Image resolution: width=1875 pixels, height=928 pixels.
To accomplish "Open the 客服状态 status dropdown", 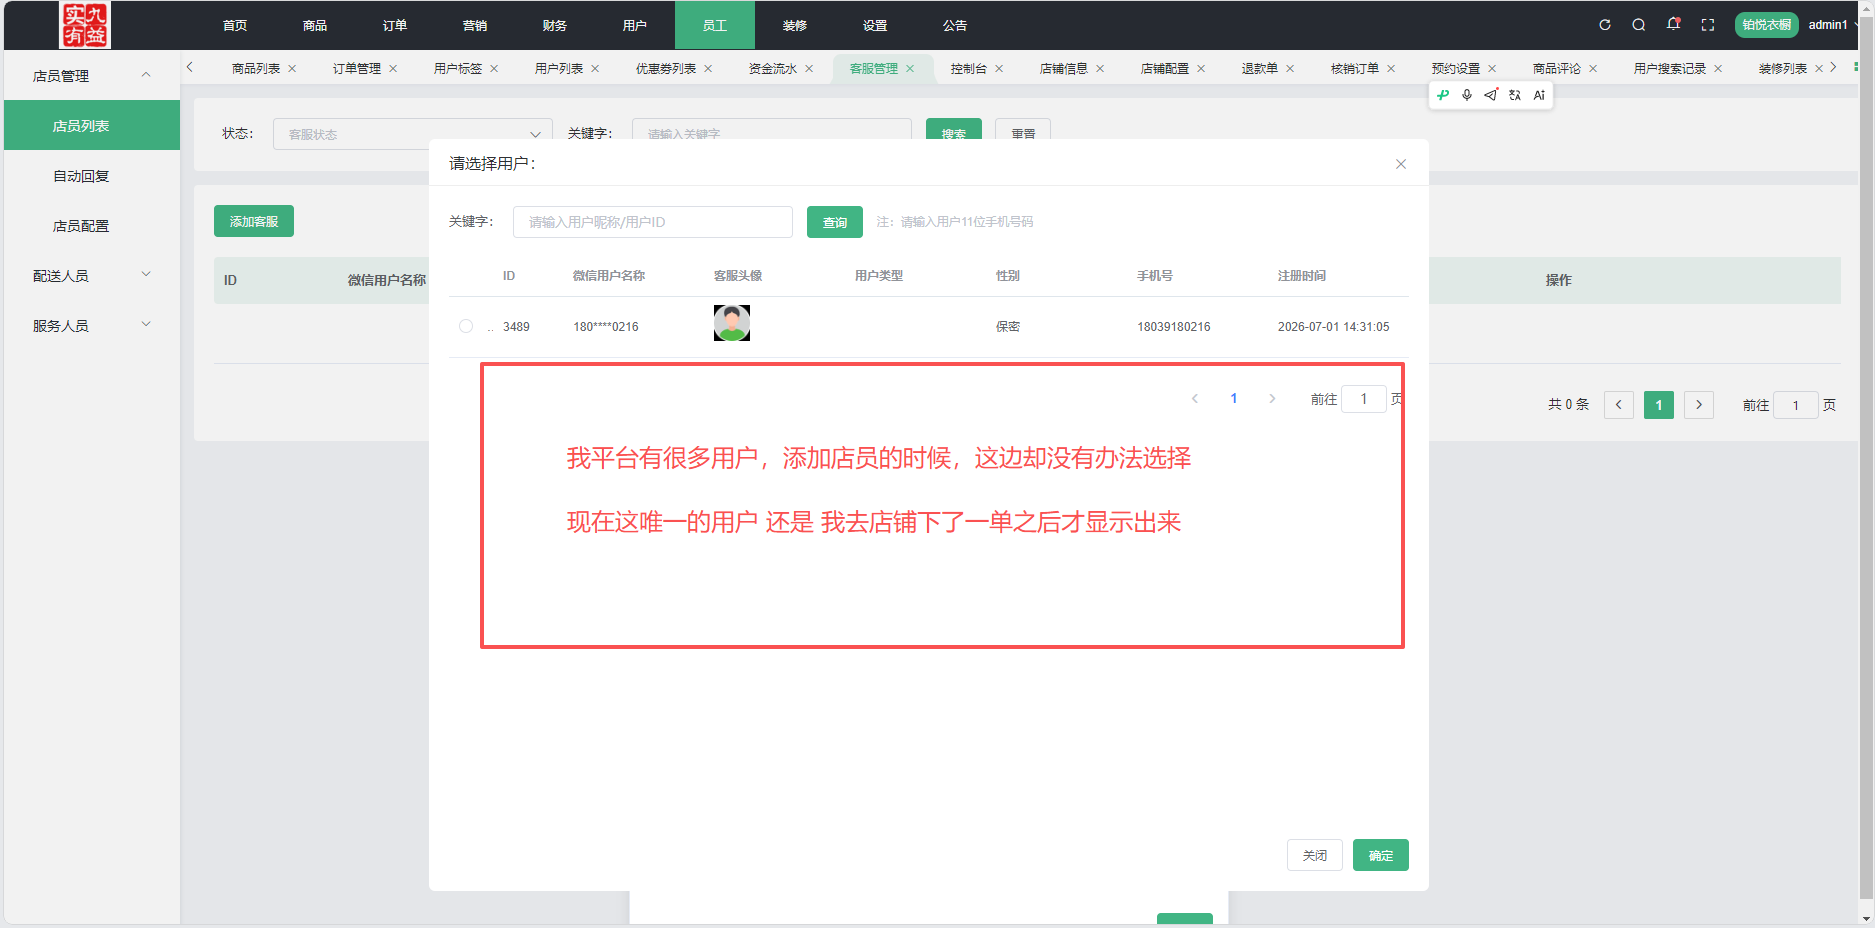I will [x=412, y=134].
